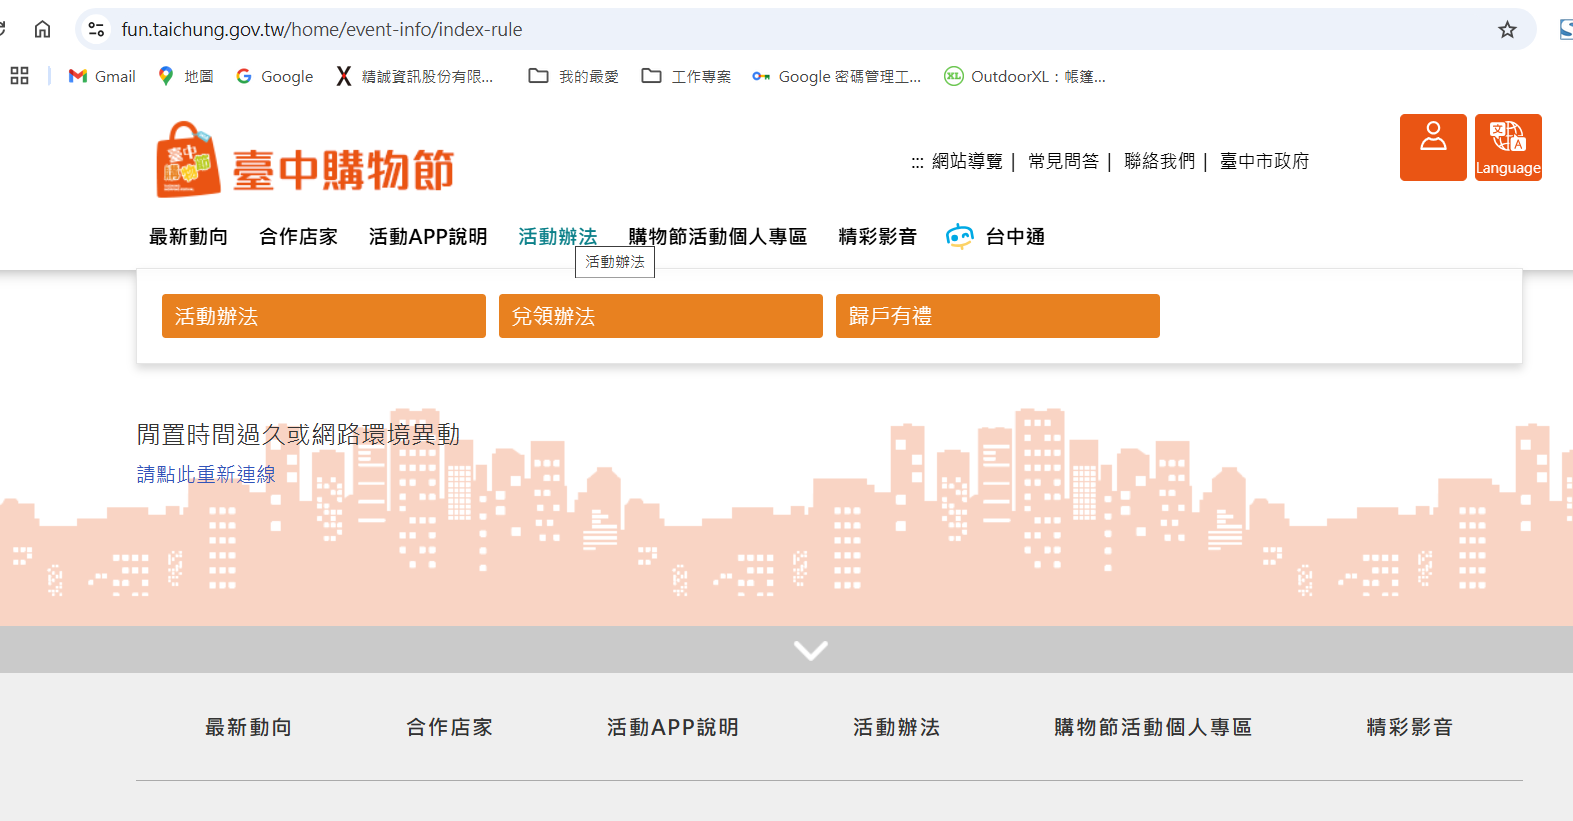Click the 臺中購物節 shopping bag logo
Image resolution: width=1573 pixels, height=821 pixels.
point(188,160)
